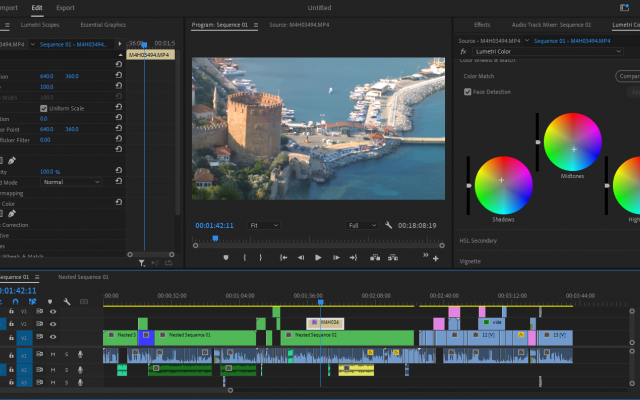Open the Program monitor button editor plus icon

click(x=436, y=258)
